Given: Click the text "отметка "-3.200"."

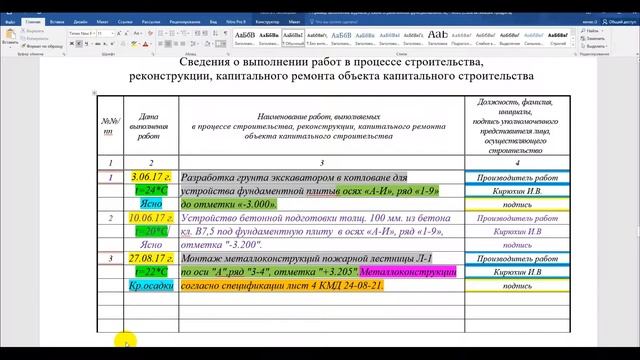Looking at the screenshot, I should click(221, 245).
